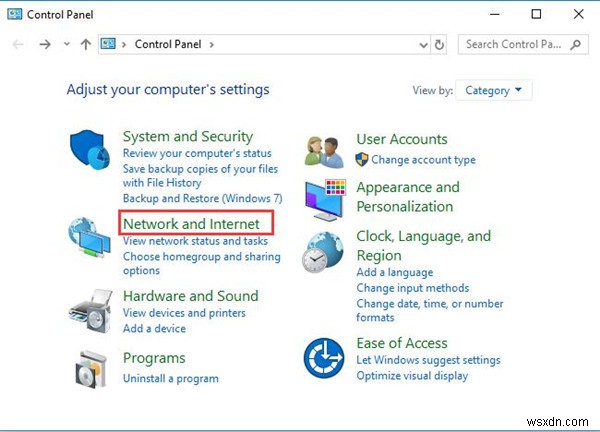The width and height of the screenshot is (600, 432).
Task: Open Uninstall a program link
Action: coord(170,379)
